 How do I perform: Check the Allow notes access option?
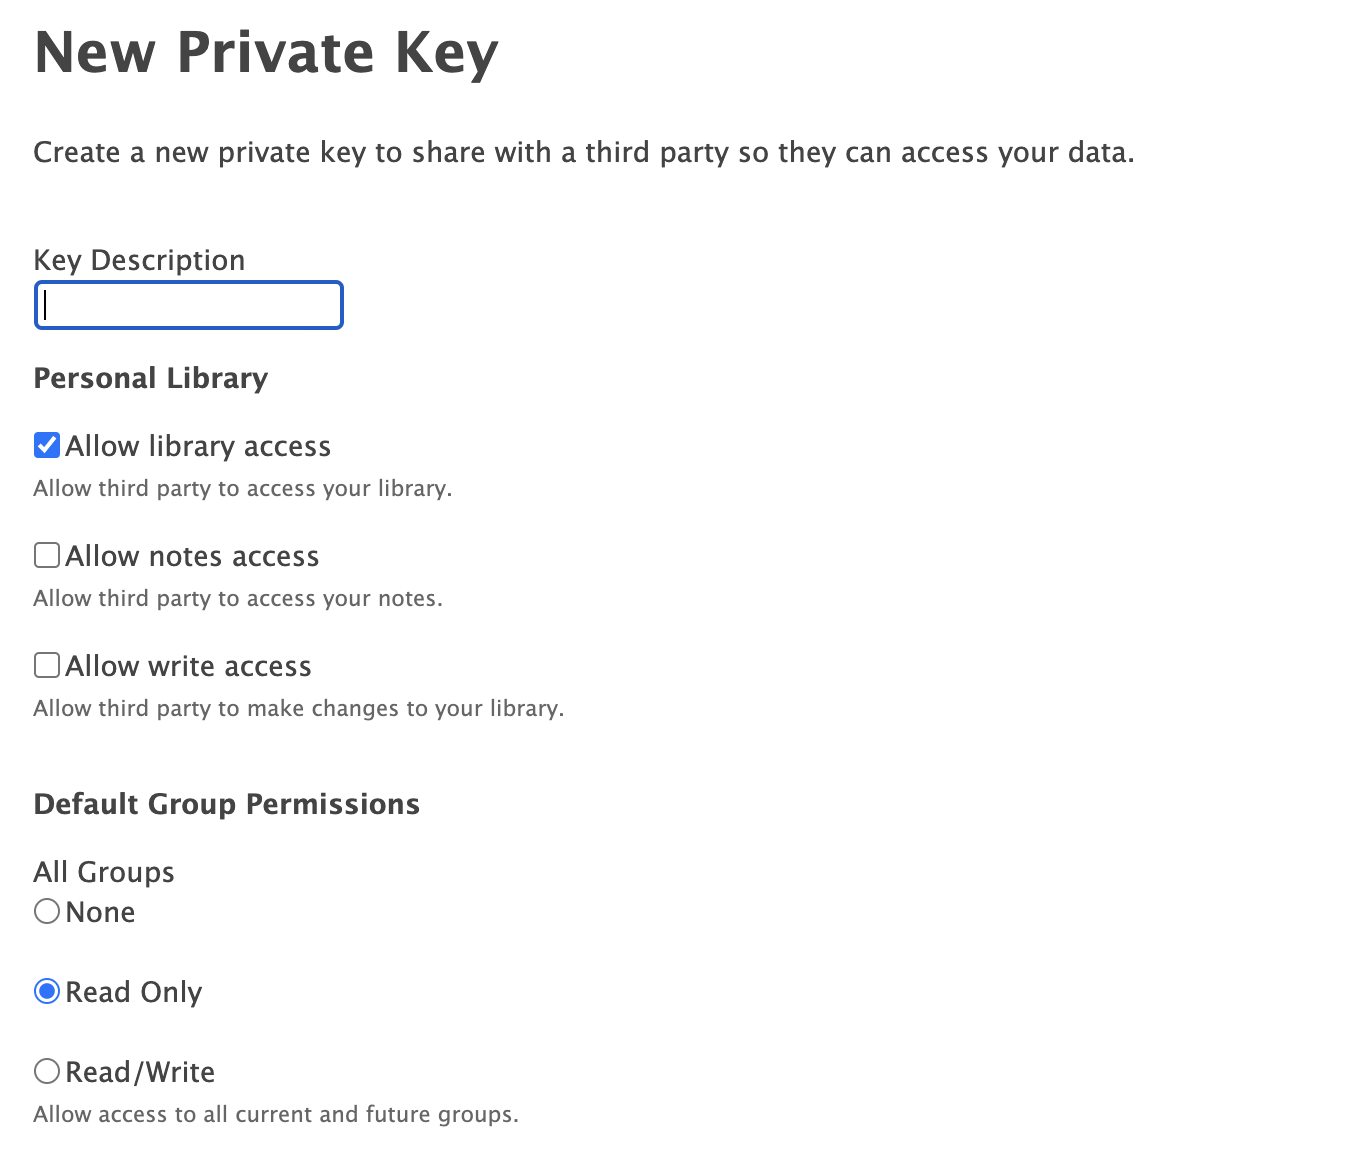coord(46,555)
